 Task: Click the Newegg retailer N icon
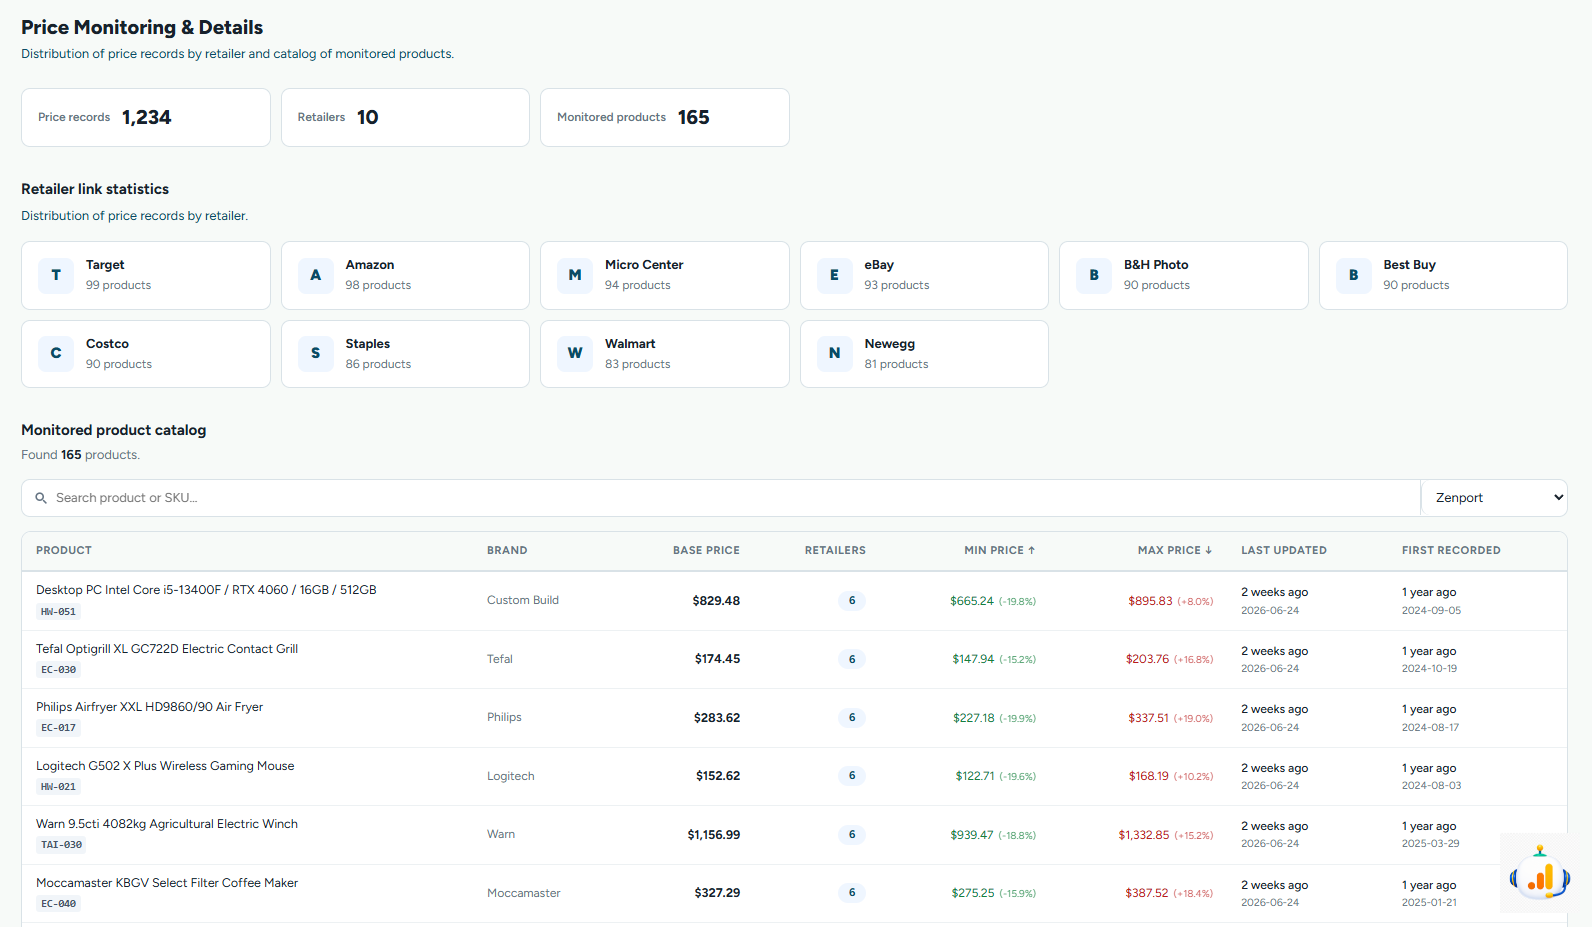coord(835,353)
